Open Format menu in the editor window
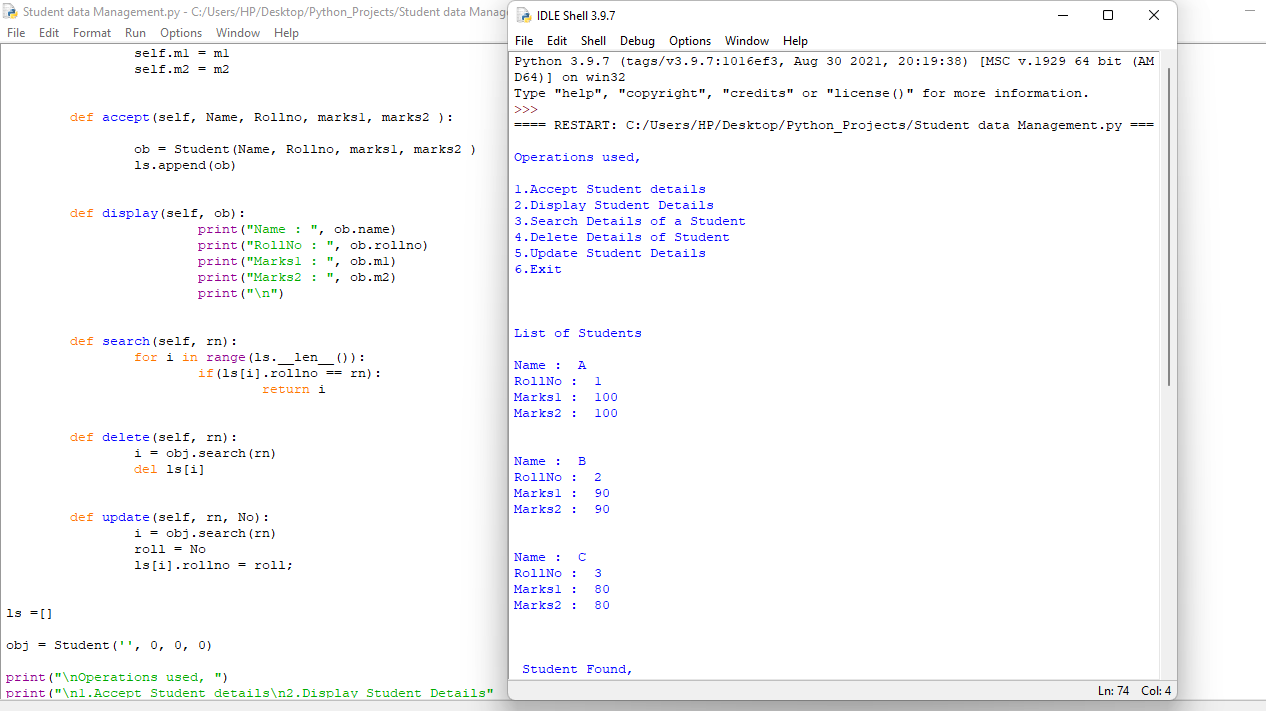Image resolution: width=1266 pixels, height=711 pixels. pos(92,33)
